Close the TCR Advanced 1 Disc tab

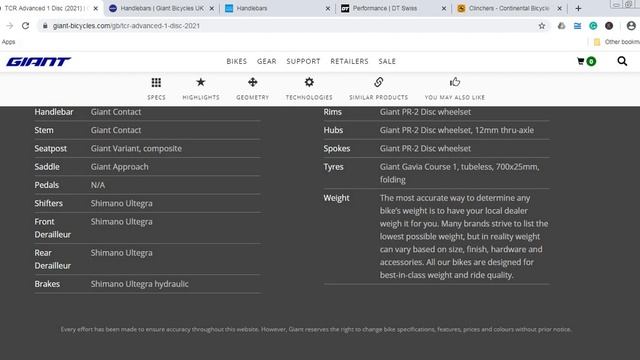click(96, 8)
